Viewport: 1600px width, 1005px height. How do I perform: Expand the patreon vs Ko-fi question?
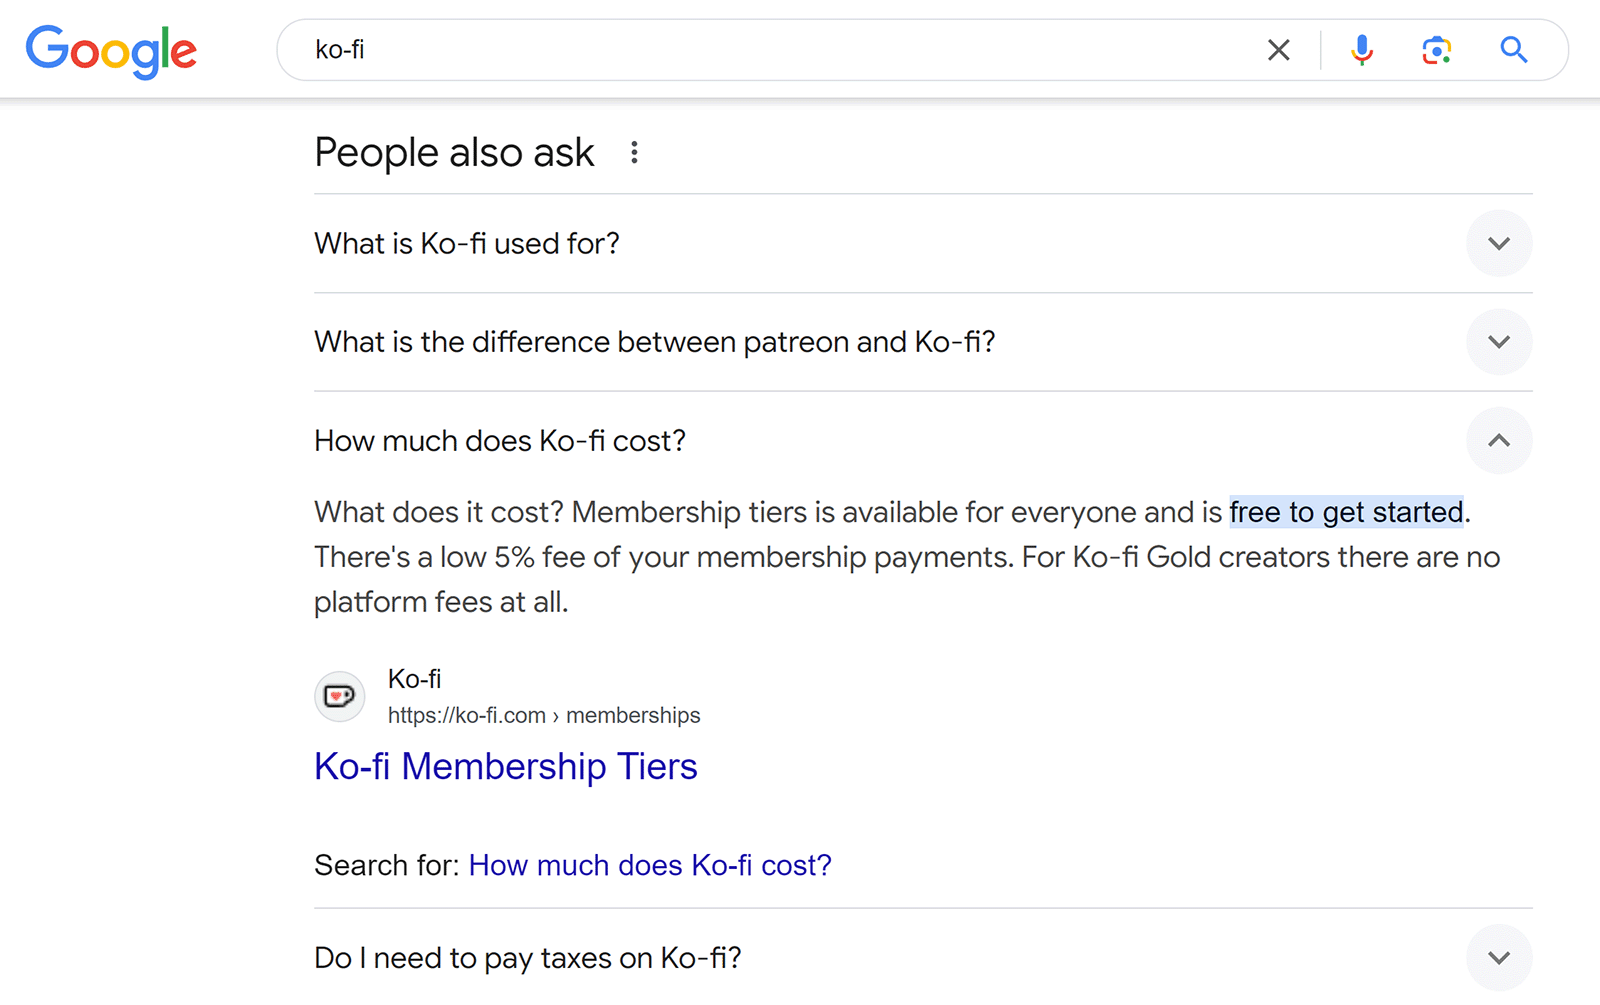tap(1499, 341)
